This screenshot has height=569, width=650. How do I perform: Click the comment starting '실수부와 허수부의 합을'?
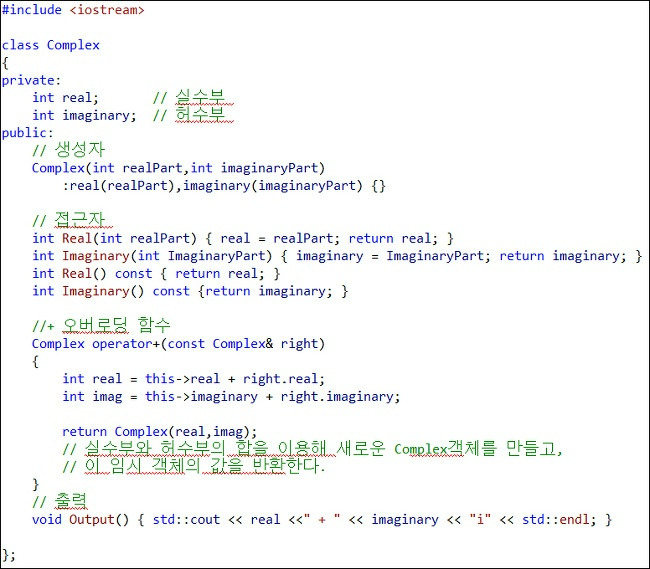click(x=312, y=449)
